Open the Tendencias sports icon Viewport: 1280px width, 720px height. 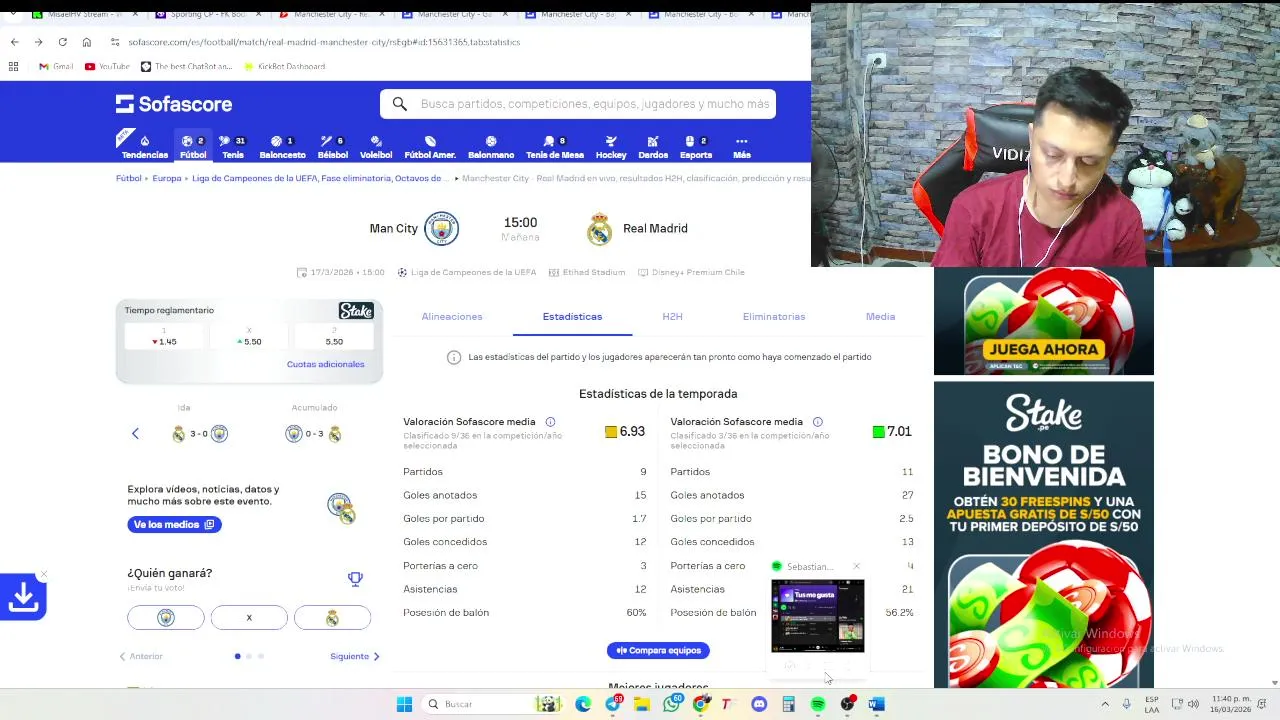[145, 147]
